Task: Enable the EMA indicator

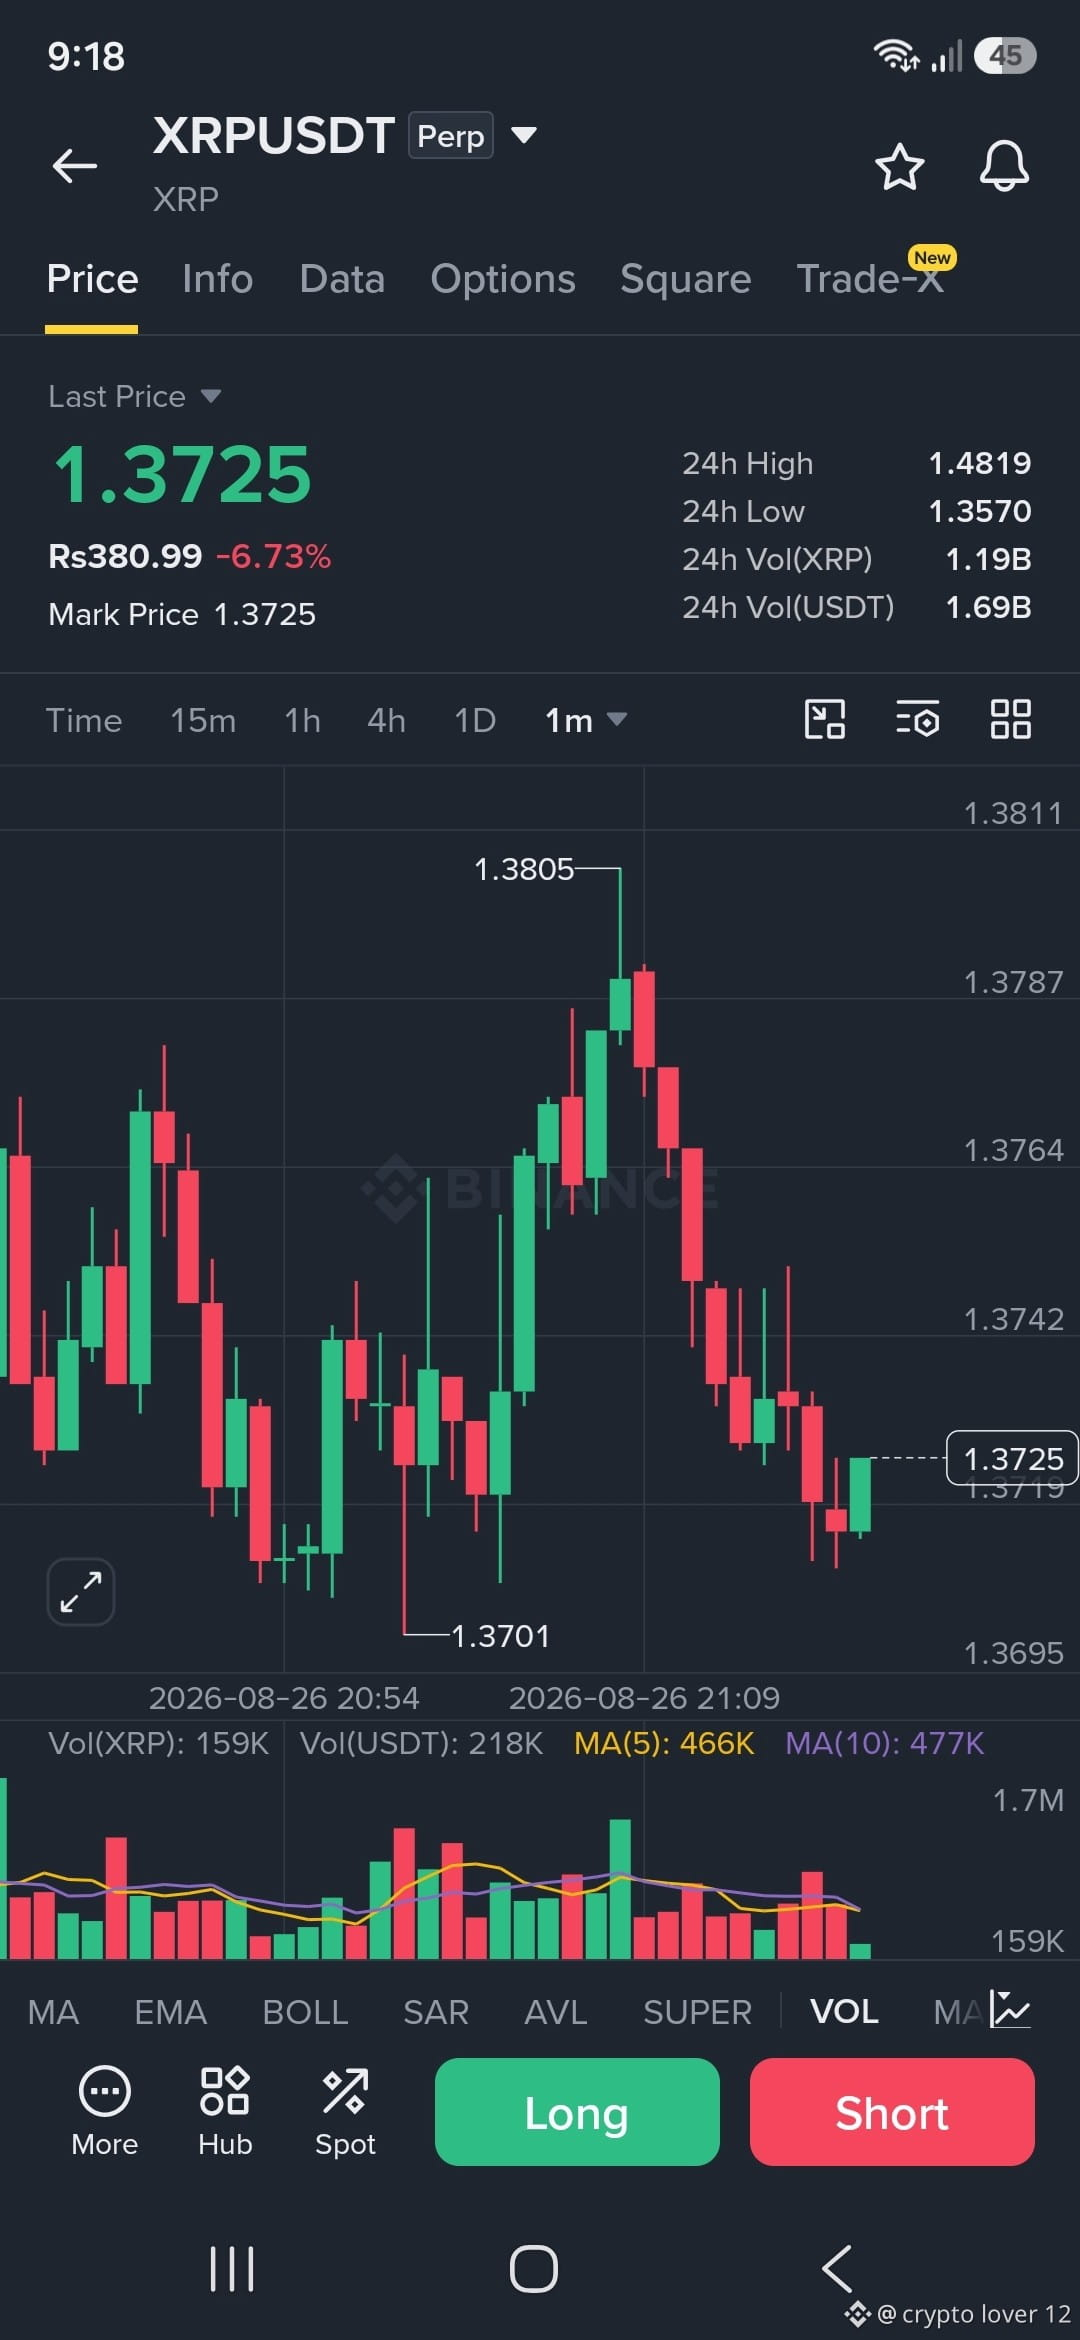Action: pyautogui.click(x=171, y=2012)
